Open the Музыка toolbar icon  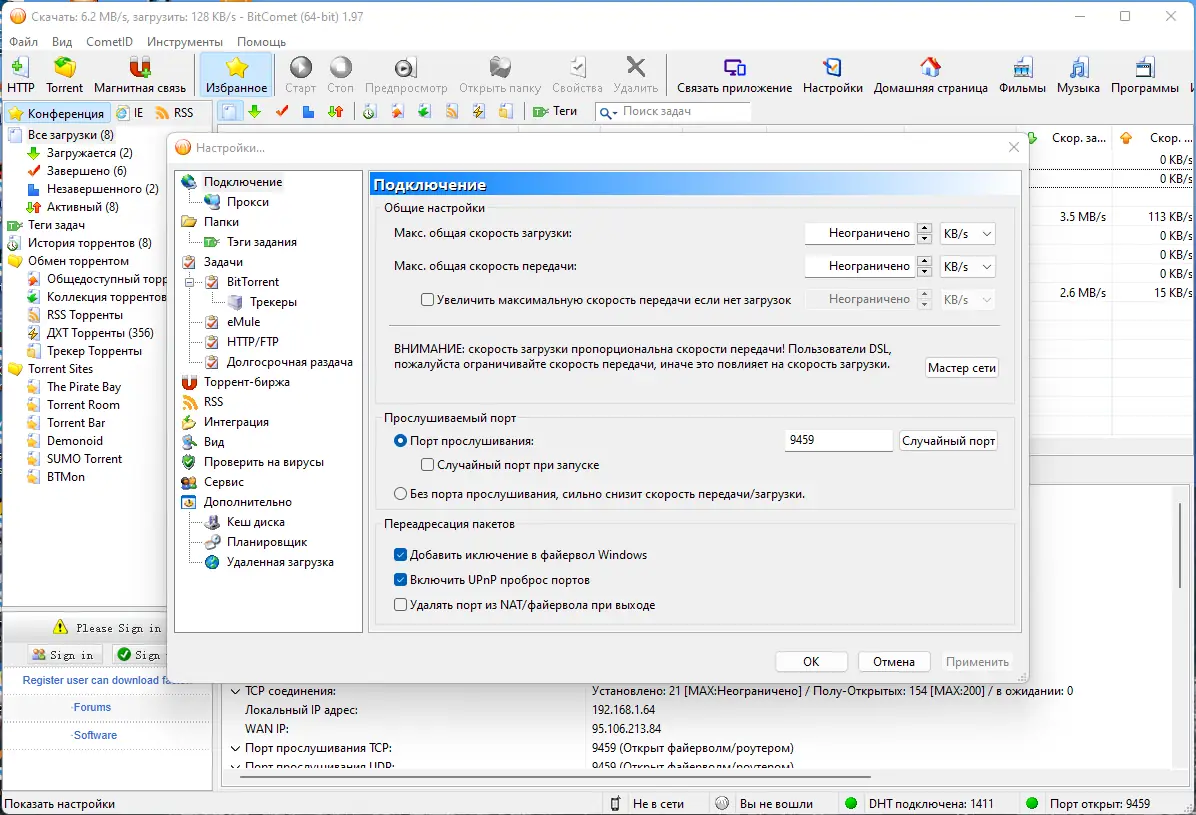tap(1078, 75)
